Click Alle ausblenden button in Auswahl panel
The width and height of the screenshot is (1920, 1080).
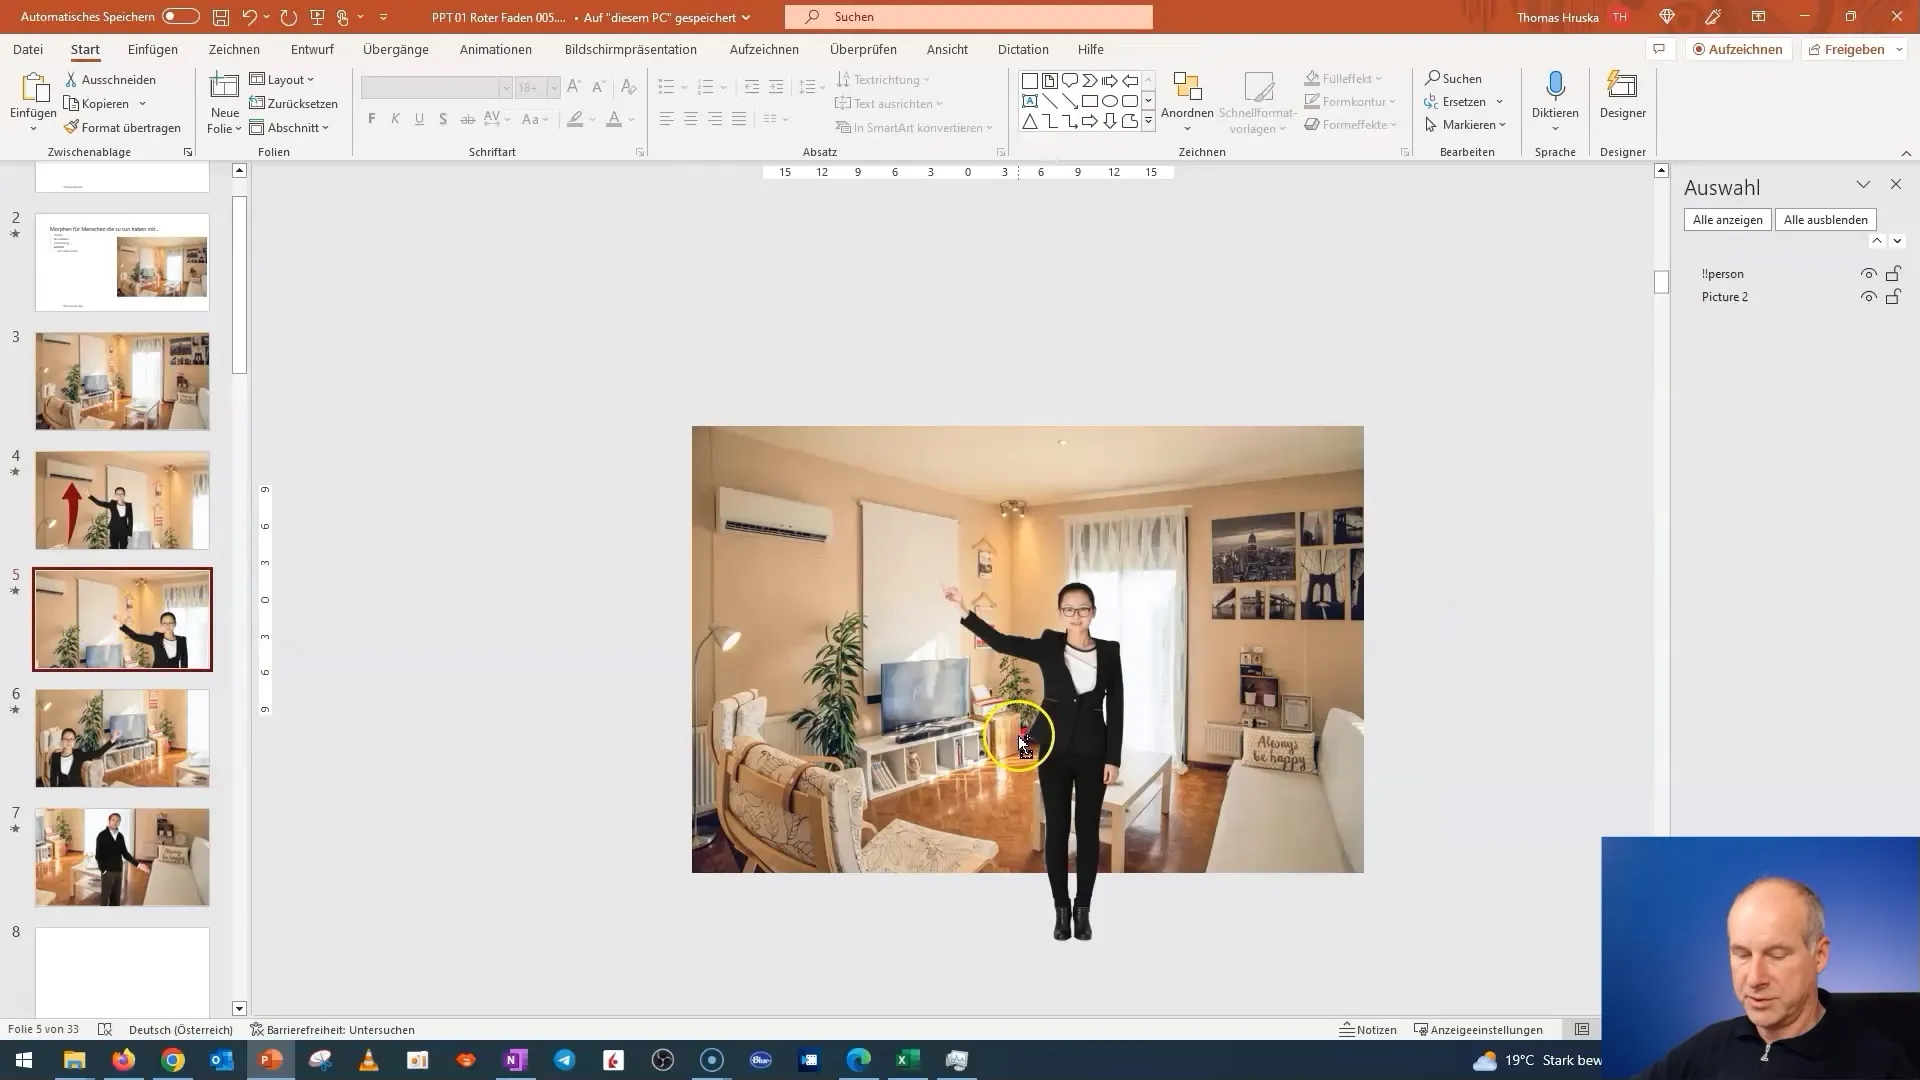(x=1826, y=218)
